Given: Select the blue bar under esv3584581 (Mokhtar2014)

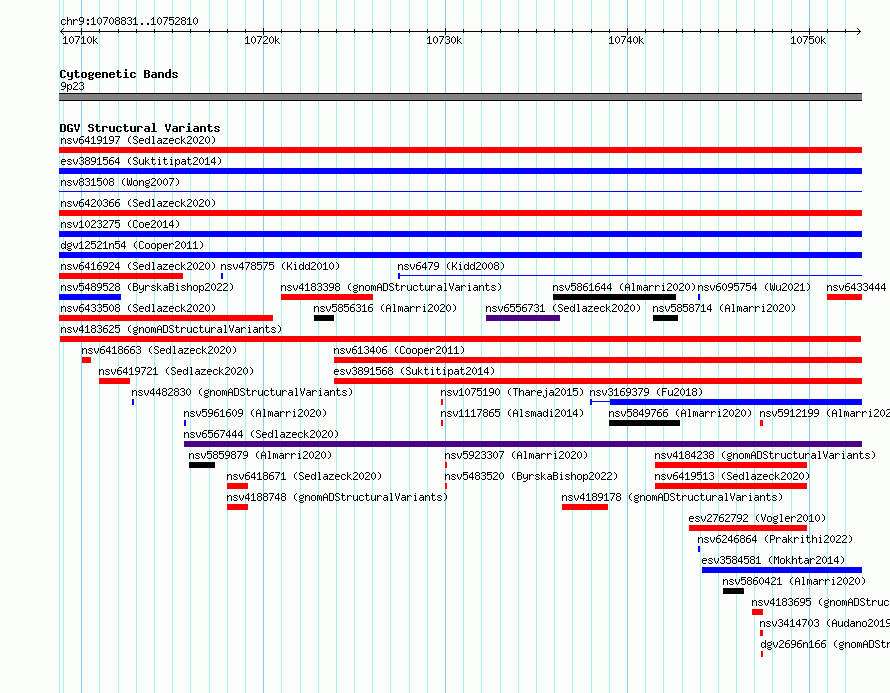Looking at the screenshot, I should point(782,570).
